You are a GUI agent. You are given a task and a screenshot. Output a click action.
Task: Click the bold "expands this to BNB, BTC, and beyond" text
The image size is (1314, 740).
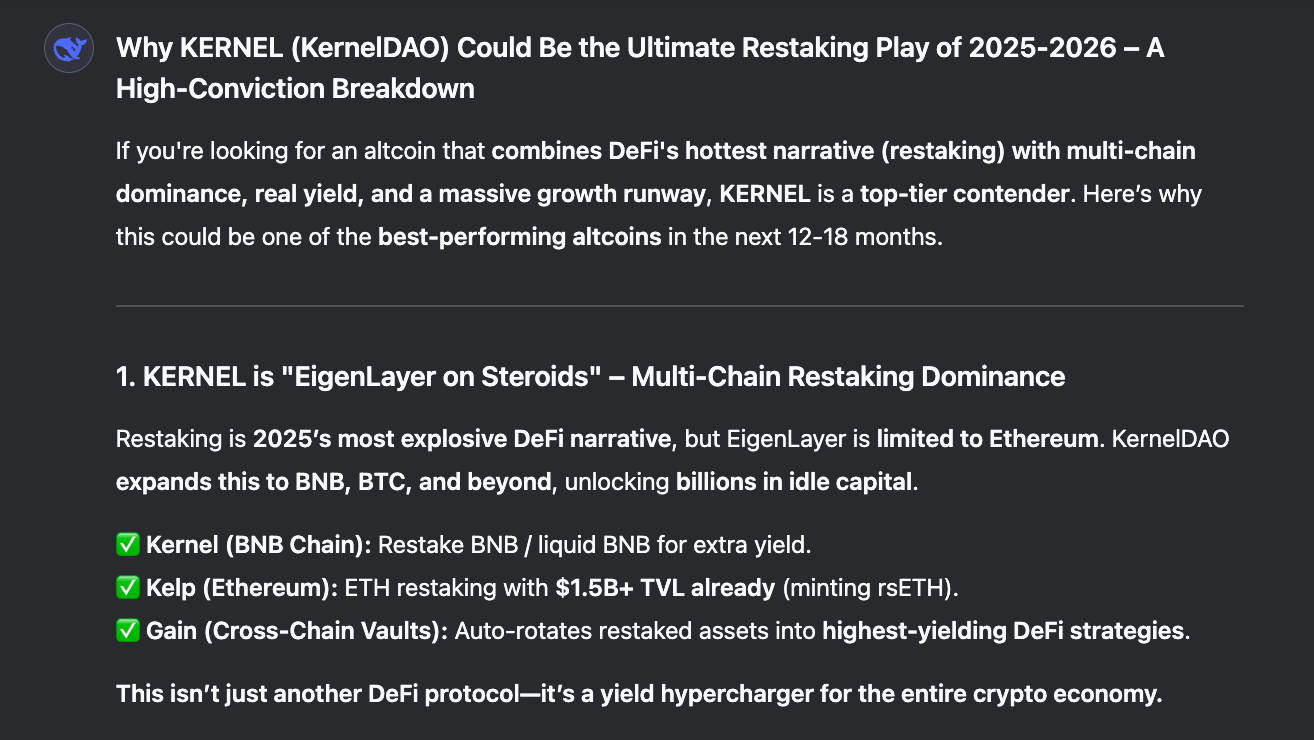pos(334,482)
